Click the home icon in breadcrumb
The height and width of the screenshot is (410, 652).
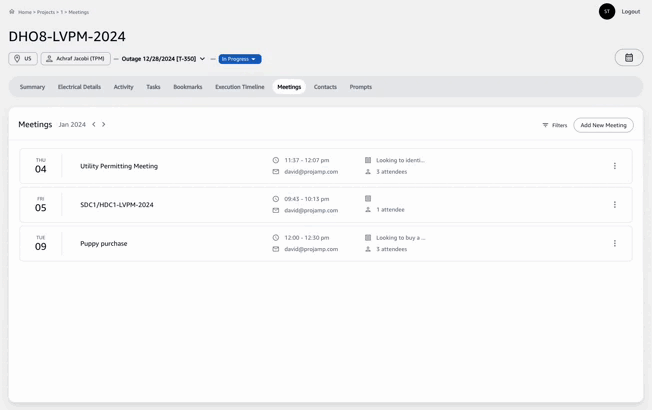click(12, 12)
